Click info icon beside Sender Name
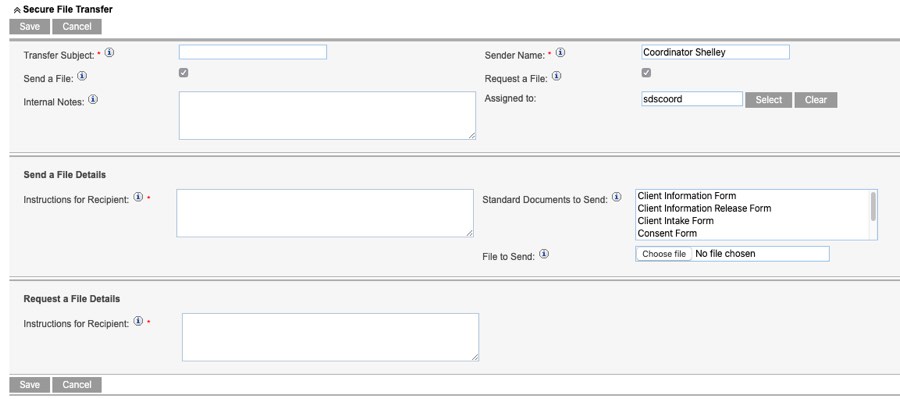Image resolution: width=900 pixels, height=399 pixels. (x=560, y=53)
